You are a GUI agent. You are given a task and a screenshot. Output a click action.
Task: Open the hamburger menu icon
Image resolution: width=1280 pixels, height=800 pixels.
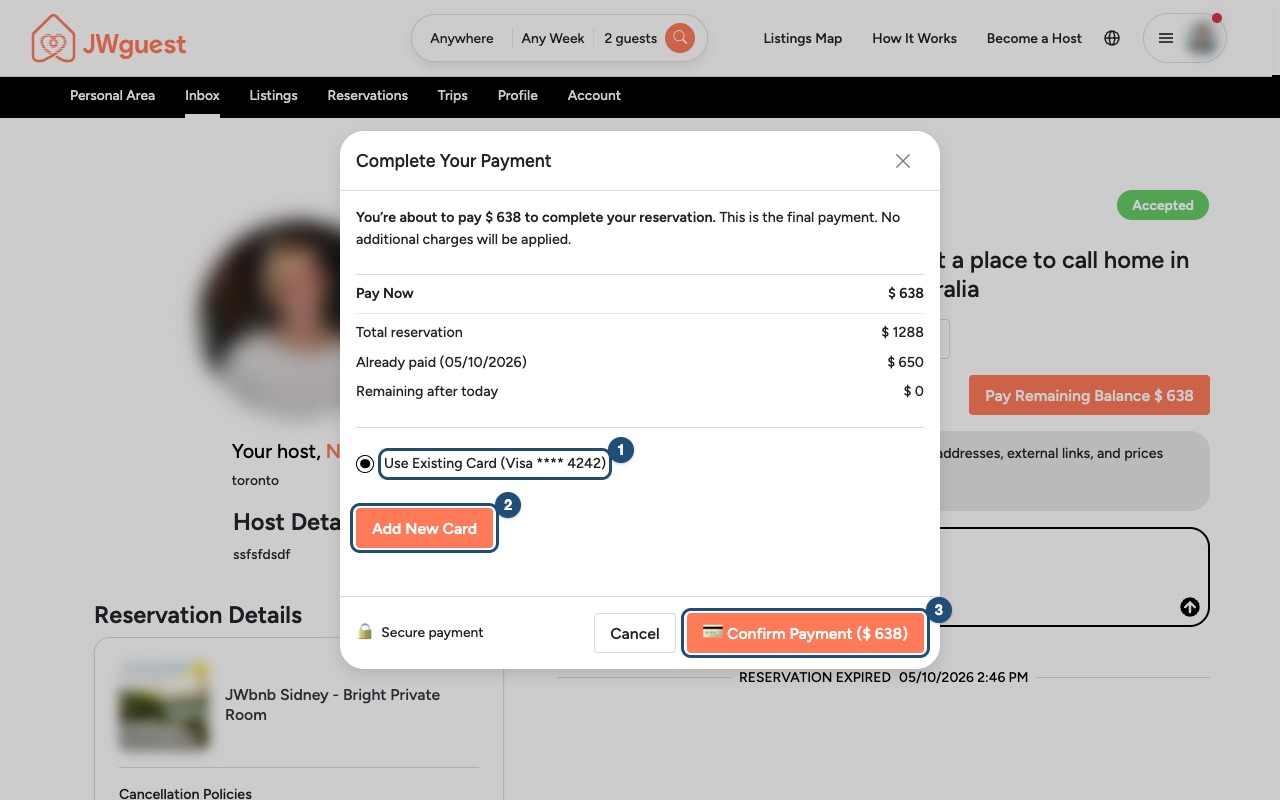click(1166, 38)
